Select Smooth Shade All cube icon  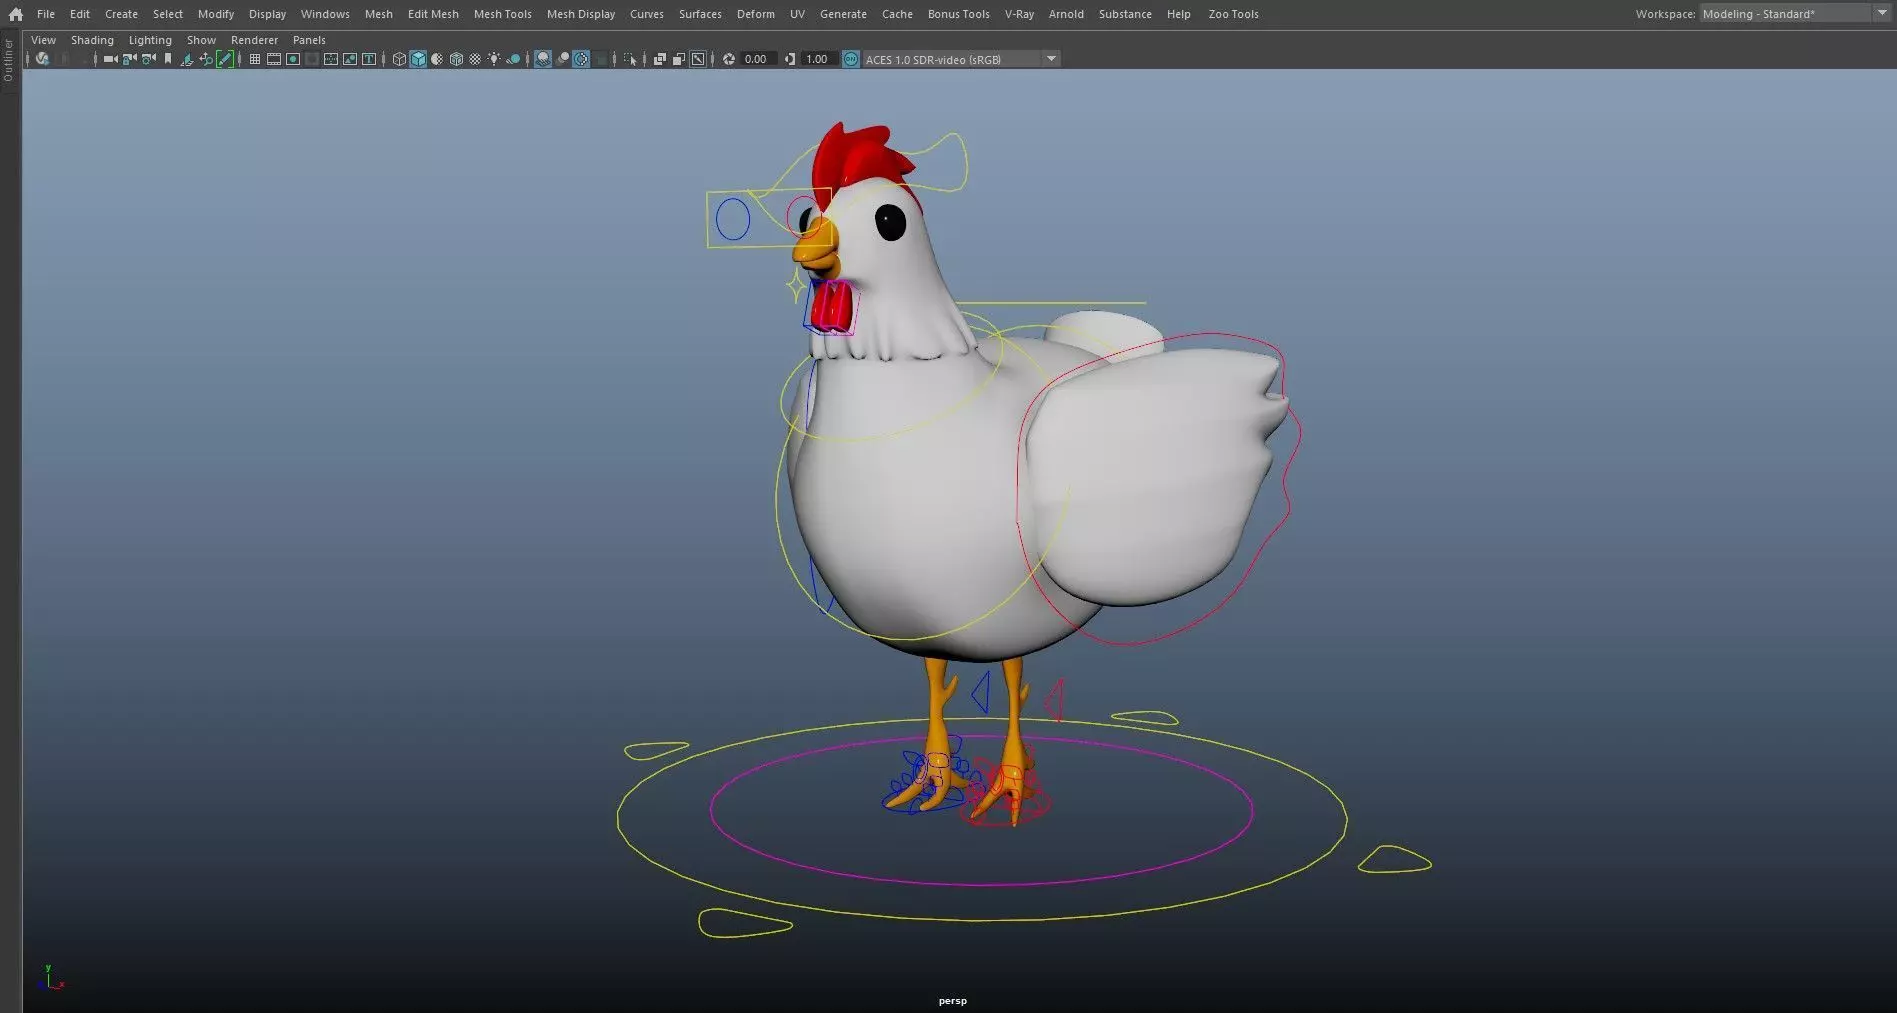click(418, 59)
